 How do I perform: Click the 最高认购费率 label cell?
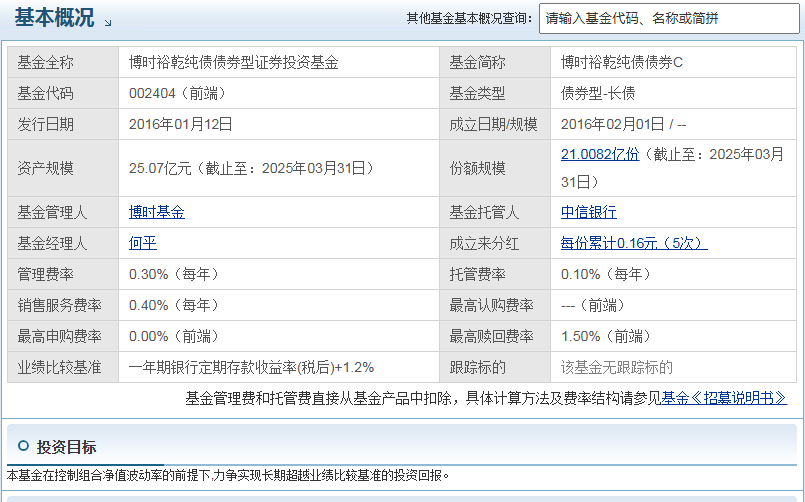click(x=495, y=305)
